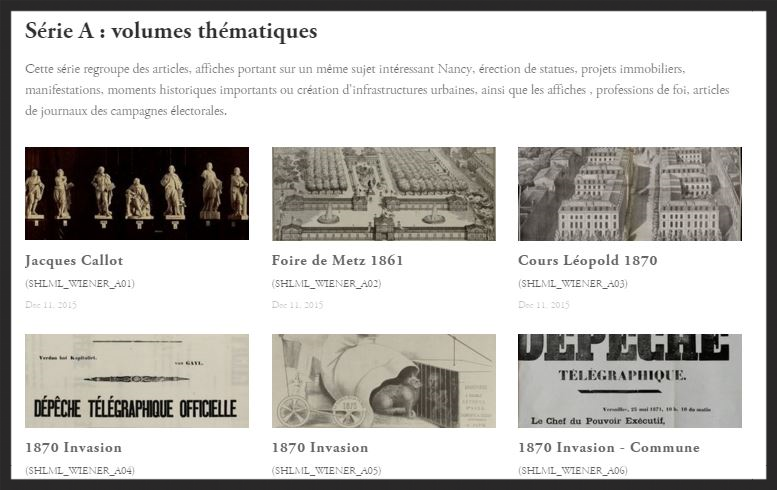Open the Foire de Metz 1861 engraving thumbnail
Screen dimensions: 777x490
[x=384, y=194]
